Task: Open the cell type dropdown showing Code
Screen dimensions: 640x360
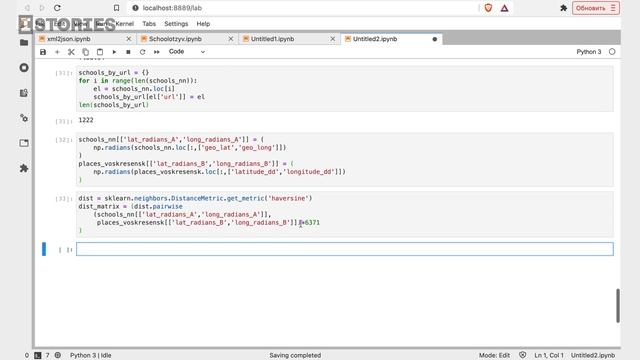Action: [187, 52]
